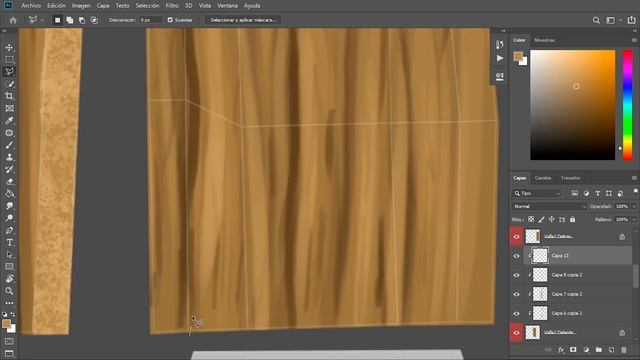Toggle the Suavizar checkbox
This screenshot has width=640, height=360.
[x=170, y=20]
